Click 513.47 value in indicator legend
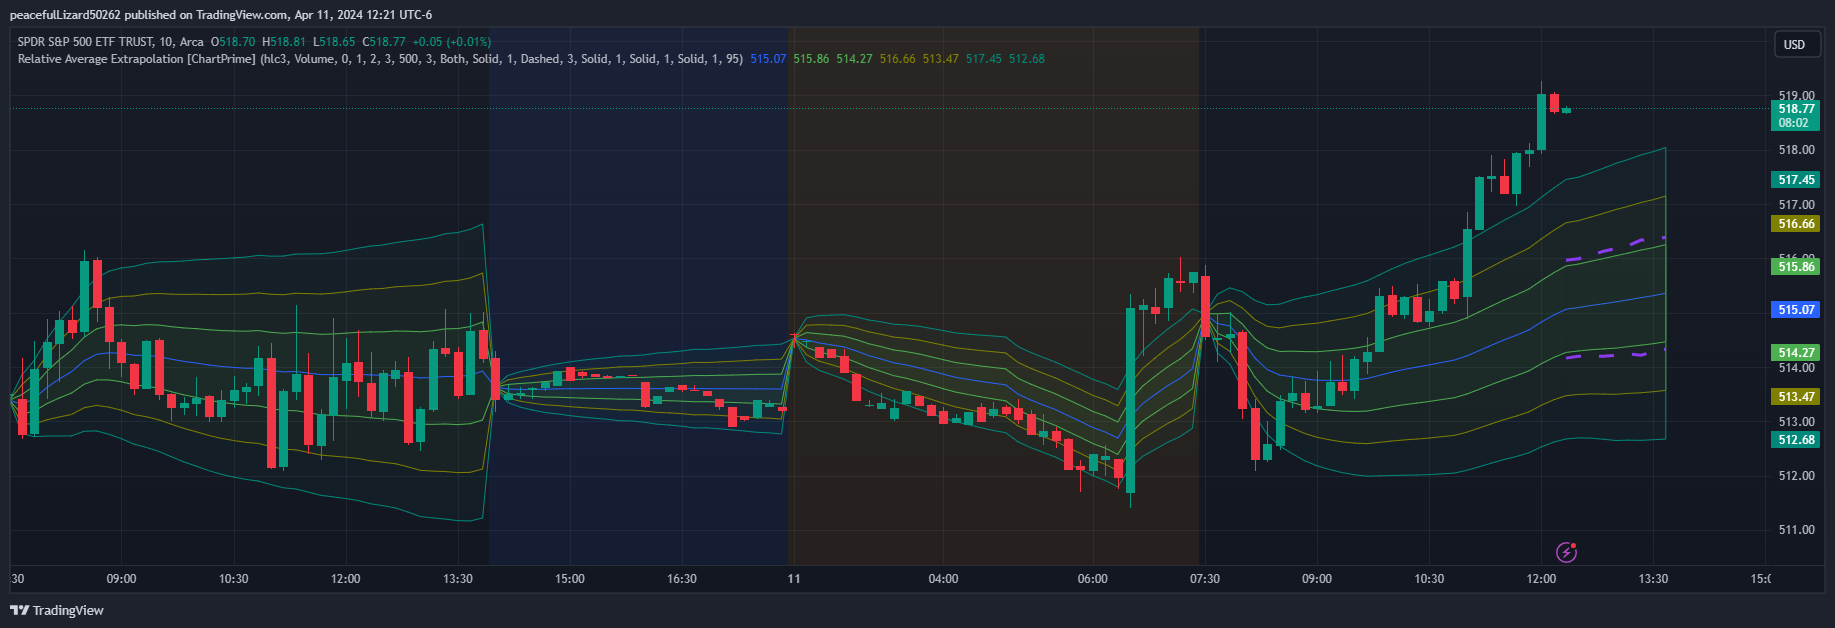Image resolution: width=1835 pixels, height=628 pixels. pos(940,59)
